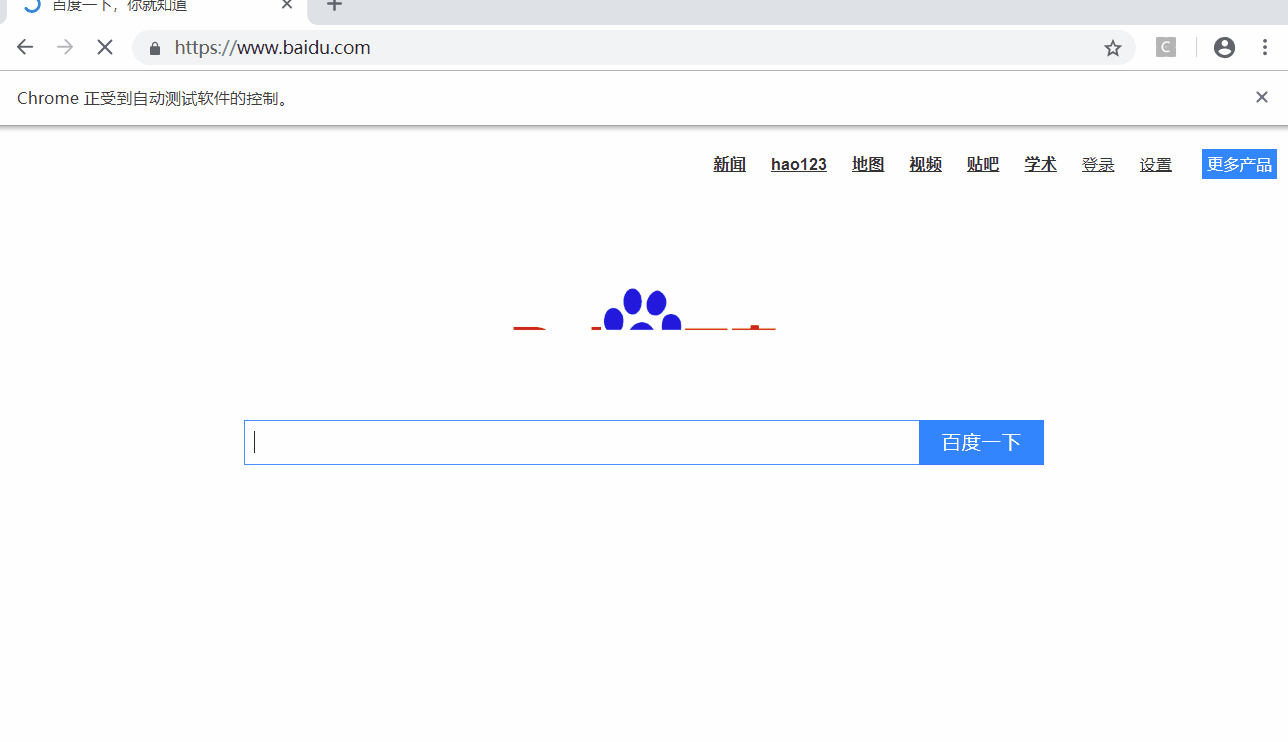Open a new tab with plus button

point(335,6)
